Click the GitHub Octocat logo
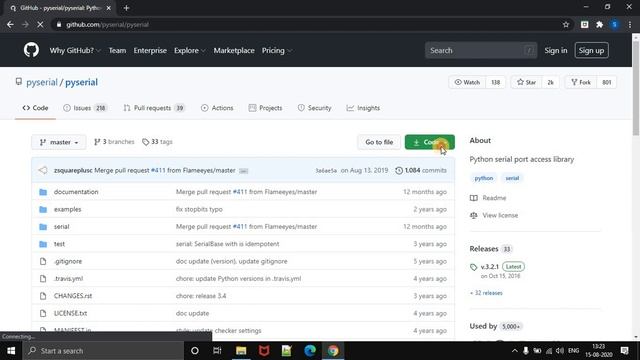 point(31,50)
